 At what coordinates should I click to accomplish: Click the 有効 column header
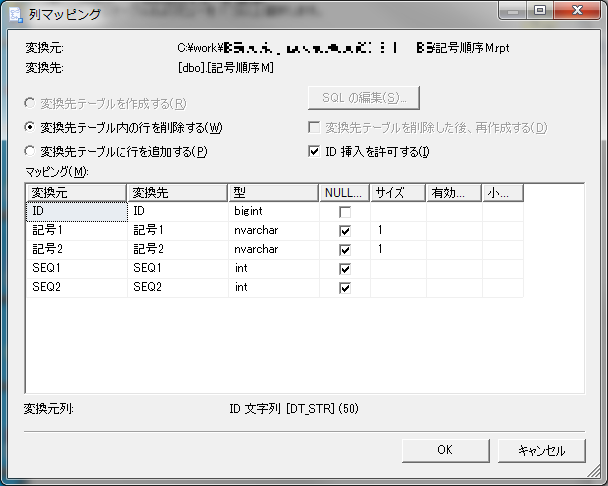(454, 193)
